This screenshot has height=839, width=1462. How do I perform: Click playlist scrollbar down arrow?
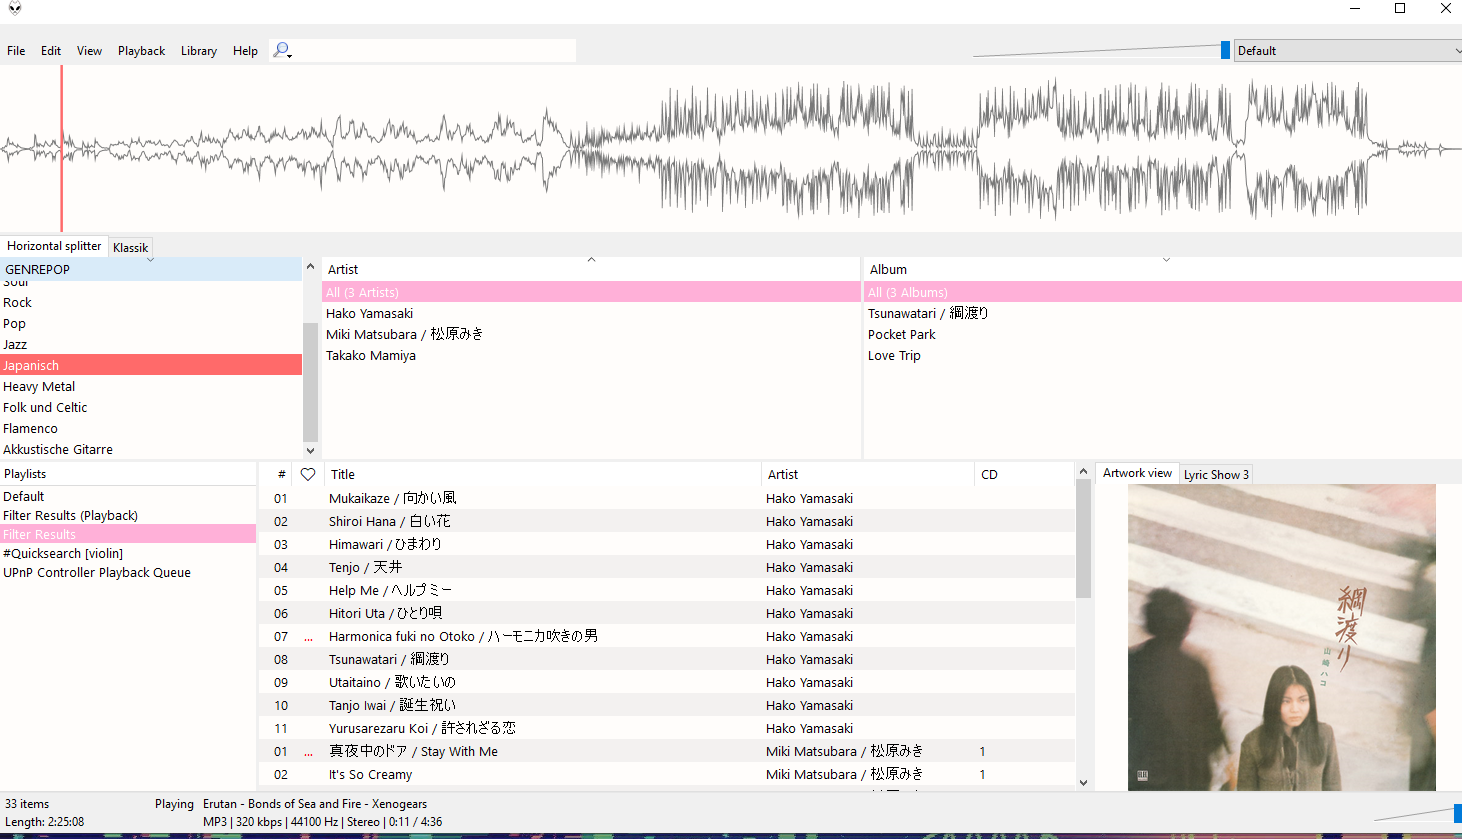pyautogui.click(x=1083, y=782)
